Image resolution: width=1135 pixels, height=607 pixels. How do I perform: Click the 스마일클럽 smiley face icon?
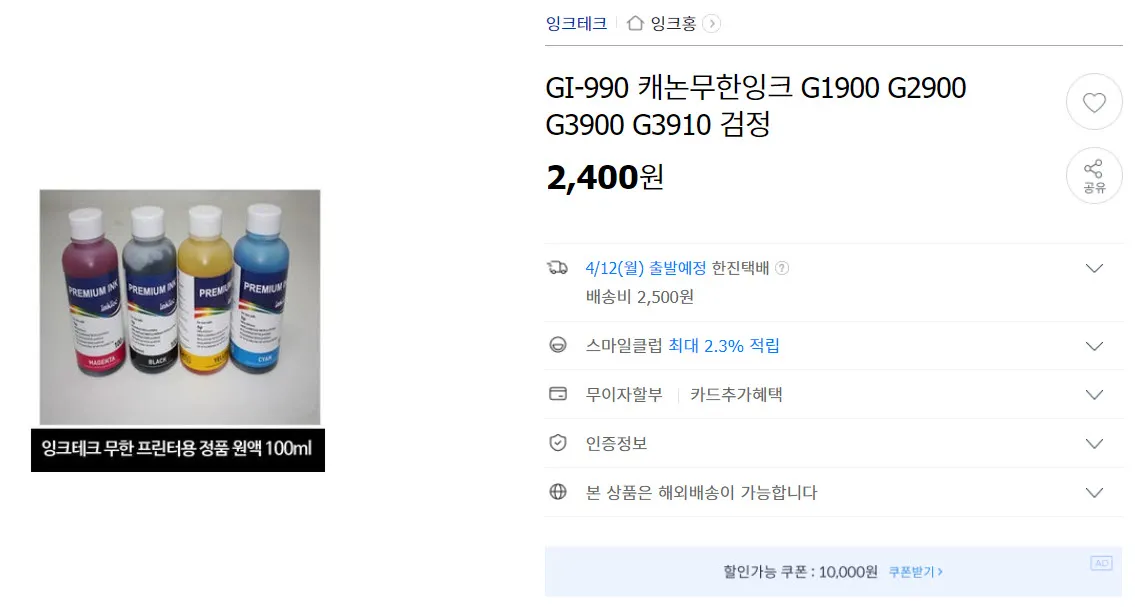558,345
